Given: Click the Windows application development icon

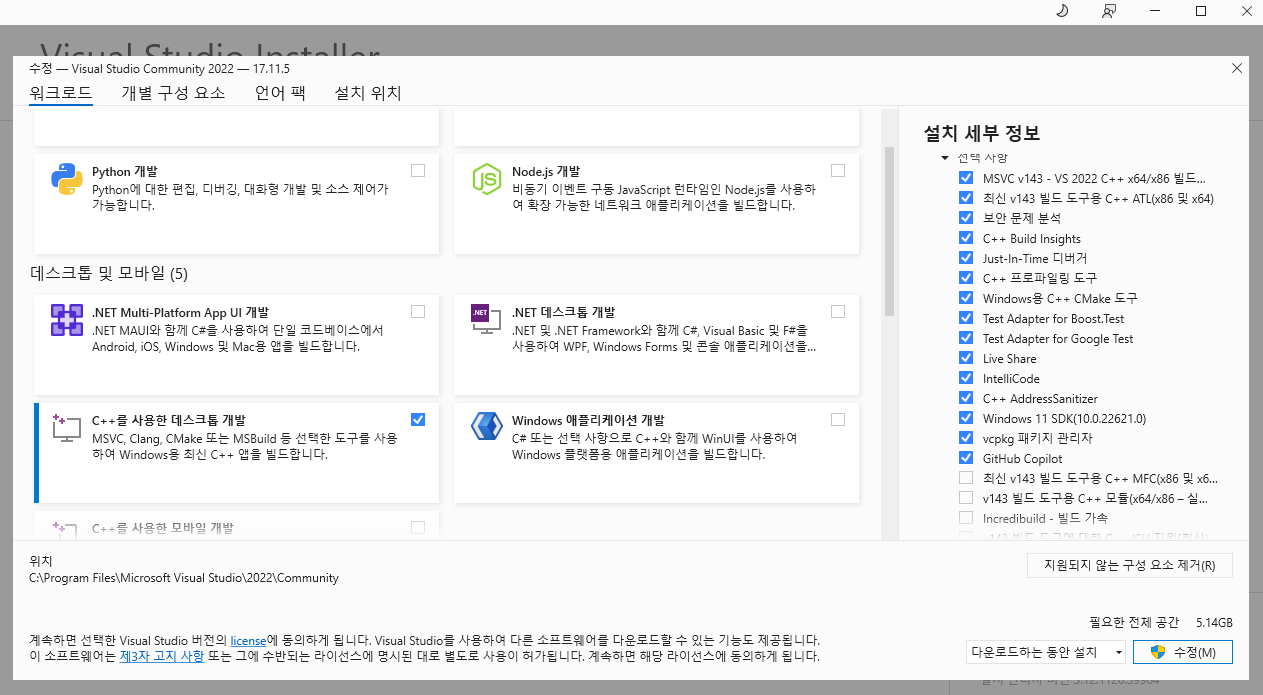Looking at the screenshot, I should click(486, 428).
